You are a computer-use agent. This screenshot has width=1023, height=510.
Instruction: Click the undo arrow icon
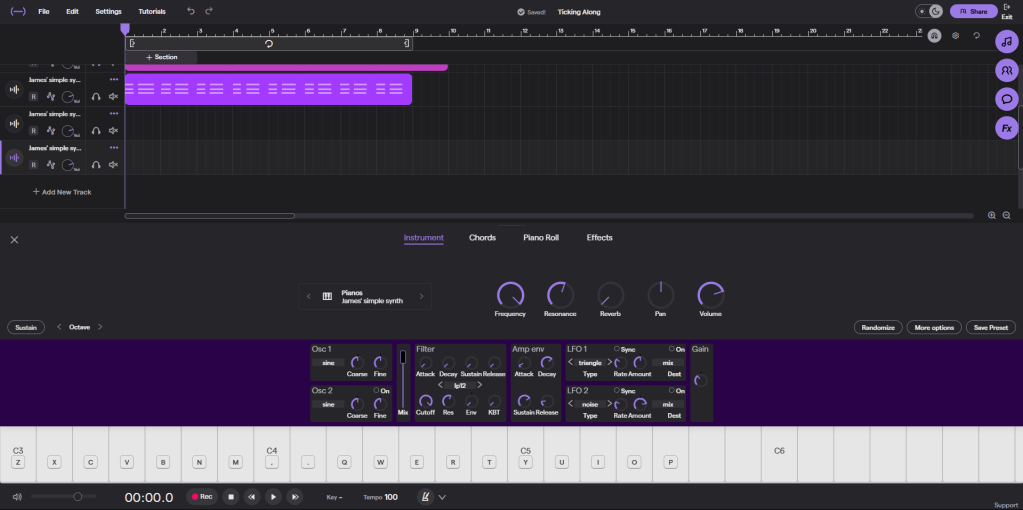coord(191,11)
